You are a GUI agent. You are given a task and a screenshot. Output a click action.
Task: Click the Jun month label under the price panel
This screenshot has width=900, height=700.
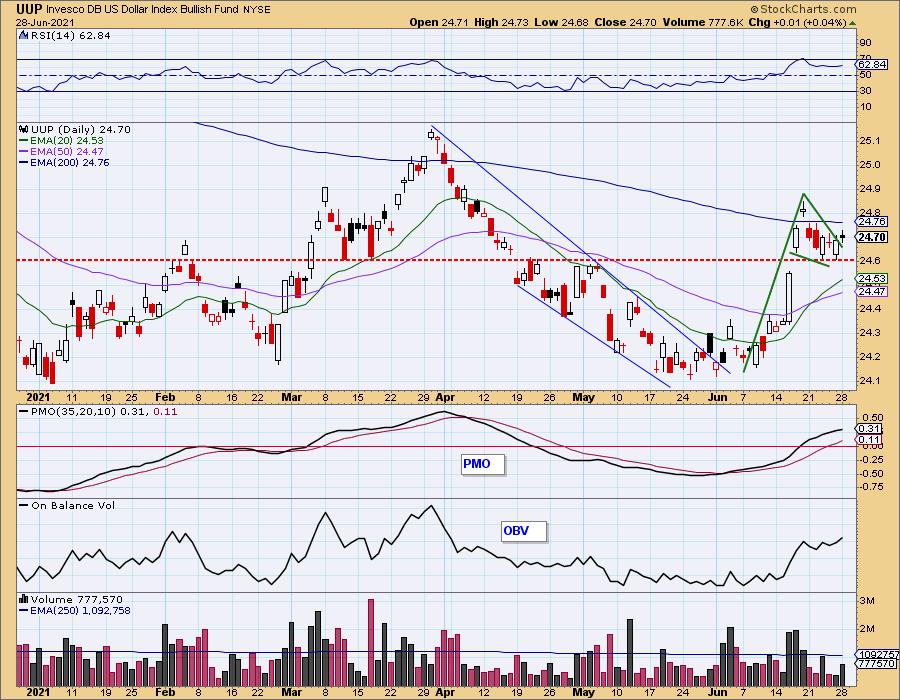[x=717, y=397]
